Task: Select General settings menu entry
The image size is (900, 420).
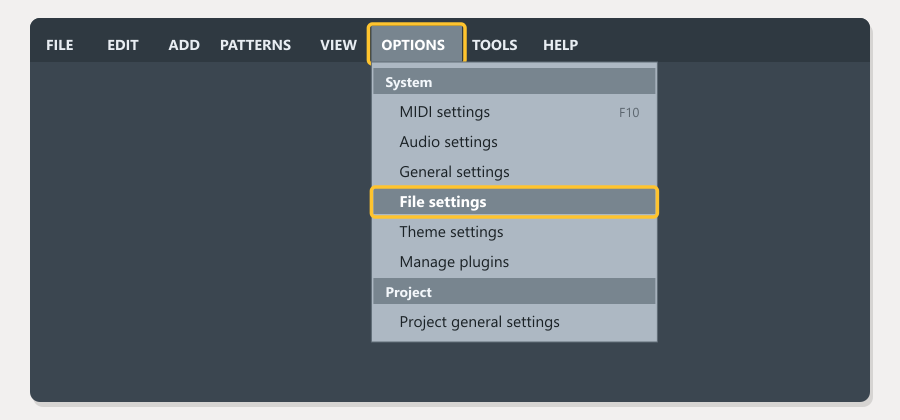Action: (514, 172)
